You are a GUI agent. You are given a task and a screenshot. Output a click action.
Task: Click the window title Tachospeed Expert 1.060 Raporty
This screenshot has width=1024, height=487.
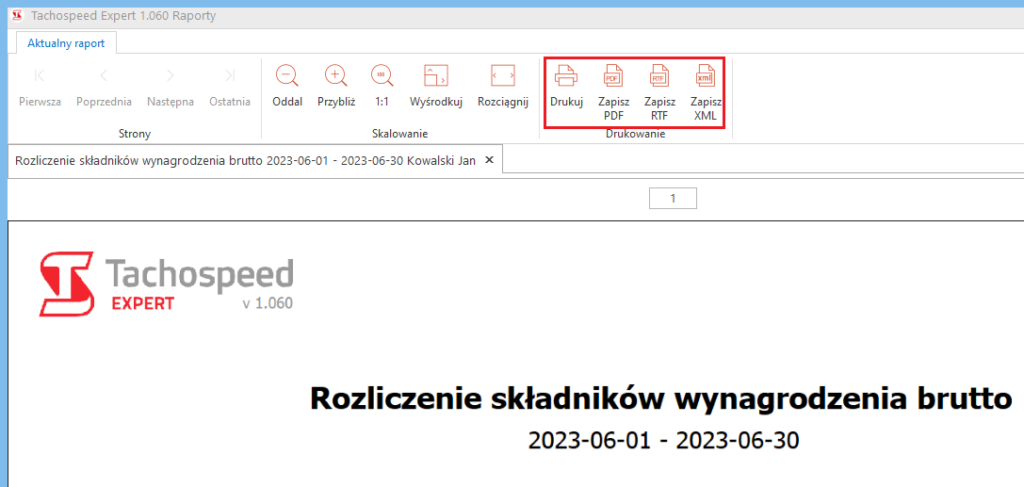(x=123, y=16)
